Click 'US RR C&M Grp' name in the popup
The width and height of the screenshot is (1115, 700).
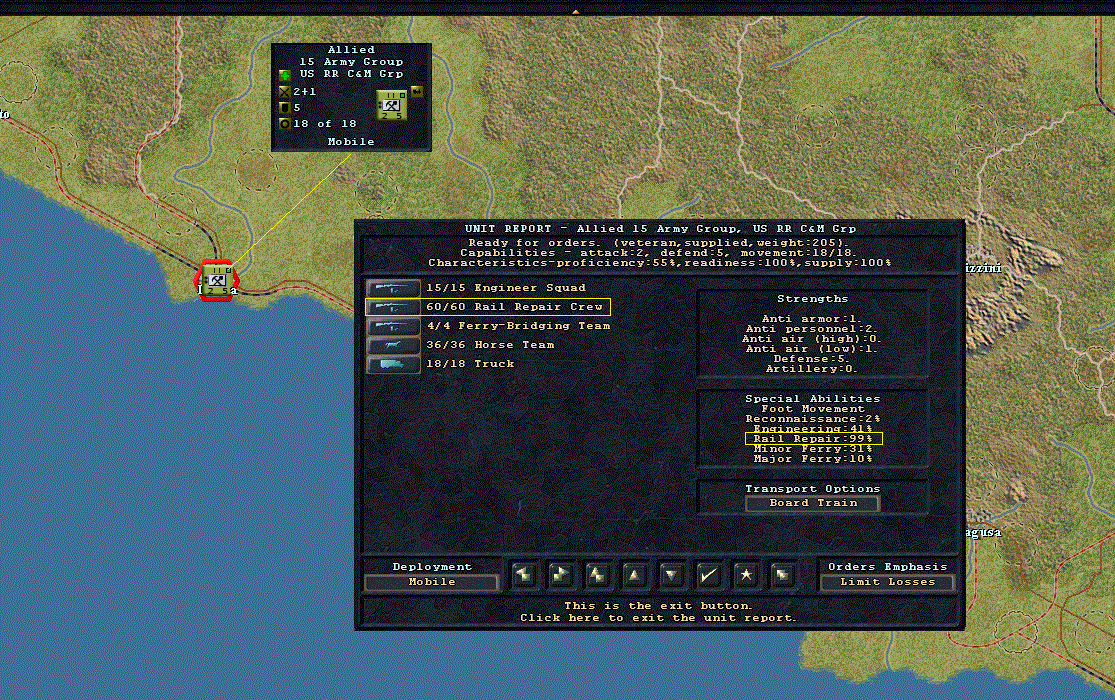click(351, 74)
